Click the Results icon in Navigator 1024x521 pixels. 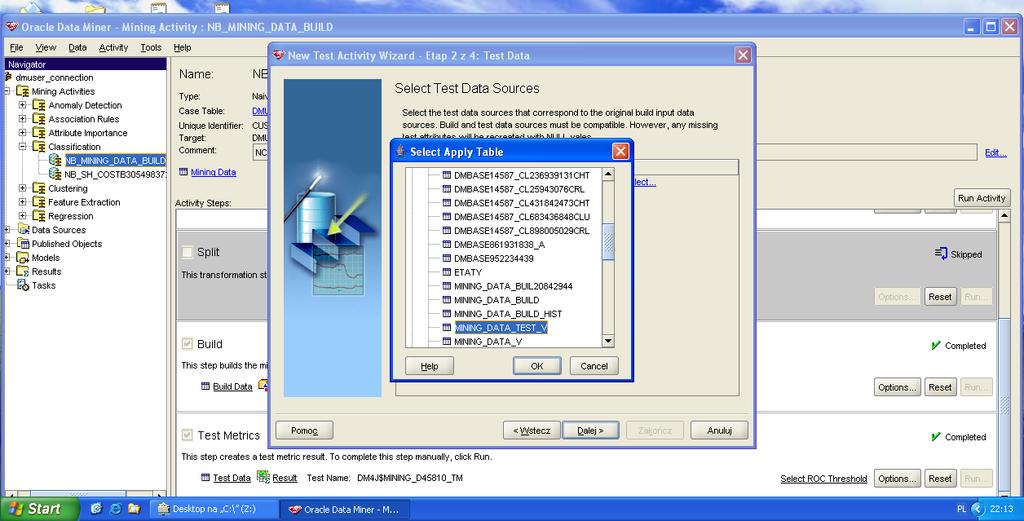(23, 272)
